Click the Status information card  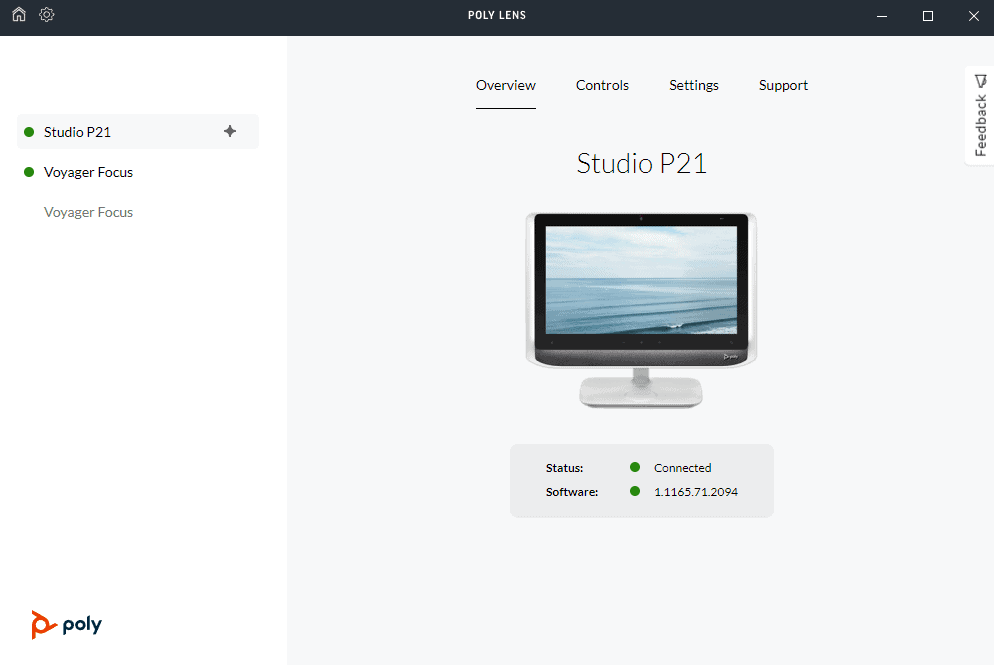tap(641, 480)
